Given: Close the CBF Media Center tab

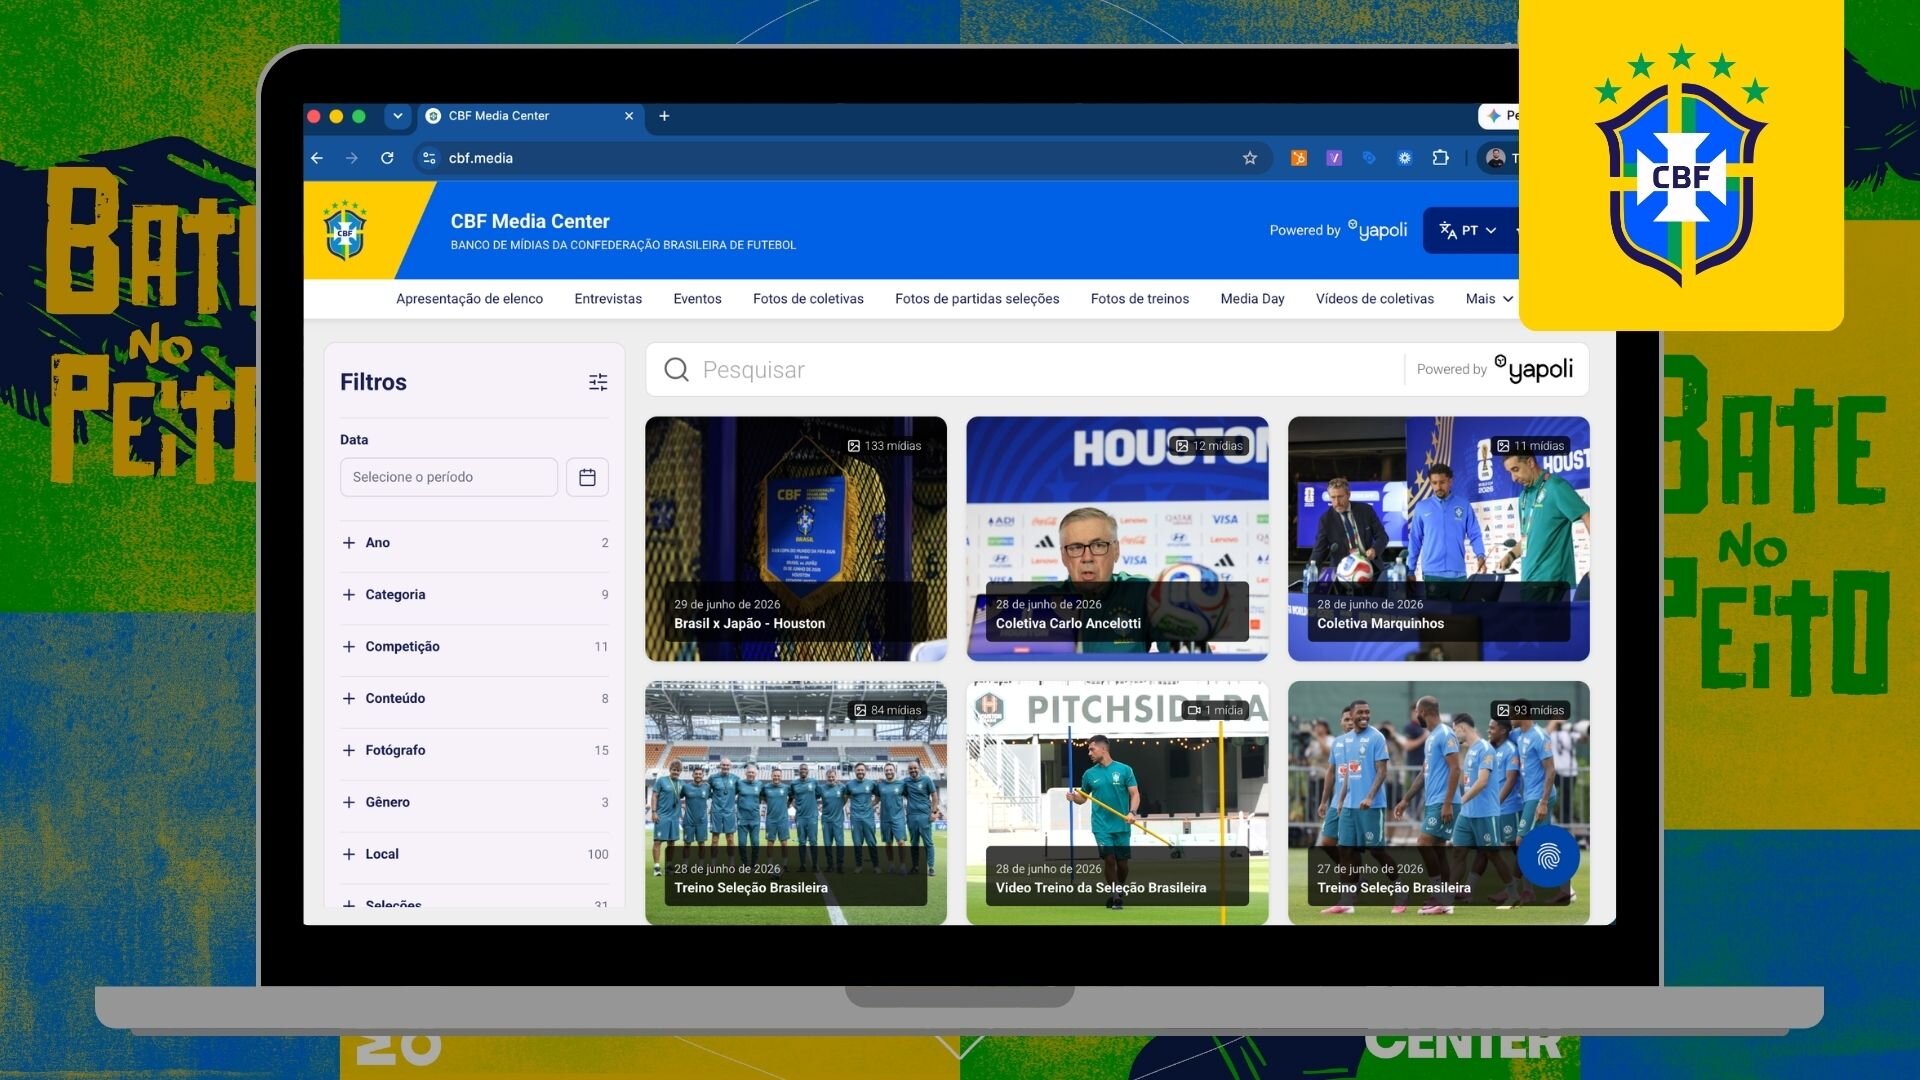Looking at the screenshot, I should pos(629,116).
